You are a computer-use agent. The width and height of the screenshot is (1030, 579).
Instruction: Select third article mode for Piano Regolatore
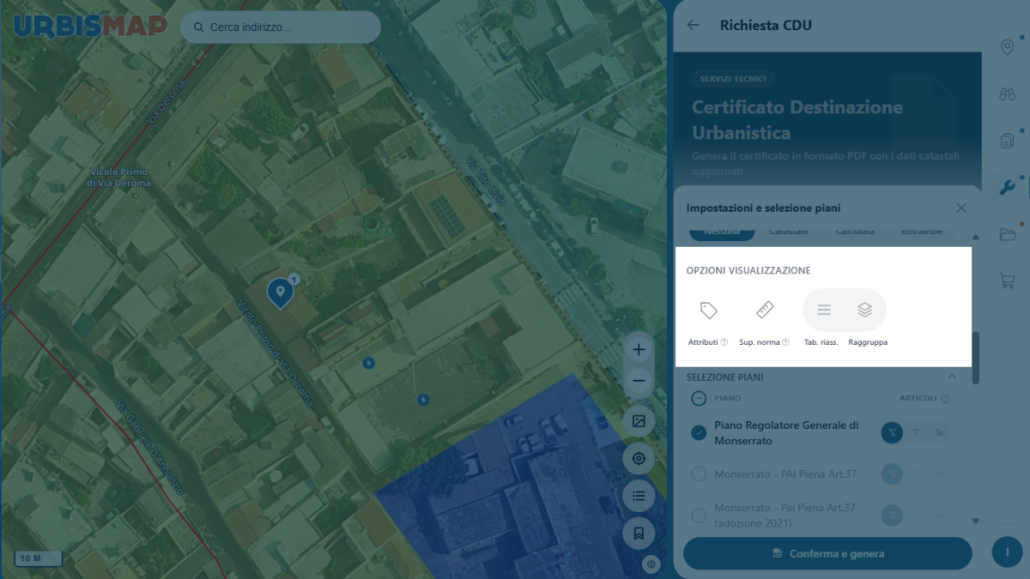(939, 432)
